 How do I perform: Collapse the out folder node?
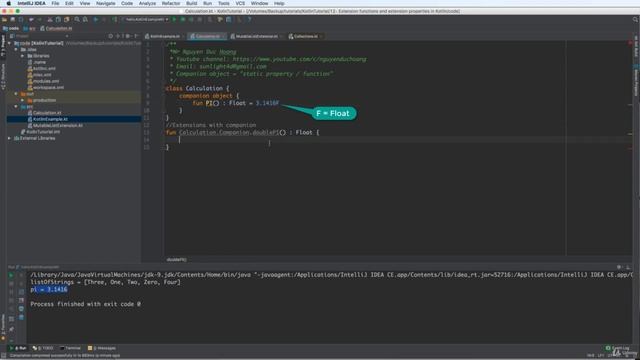click(16, 93)
